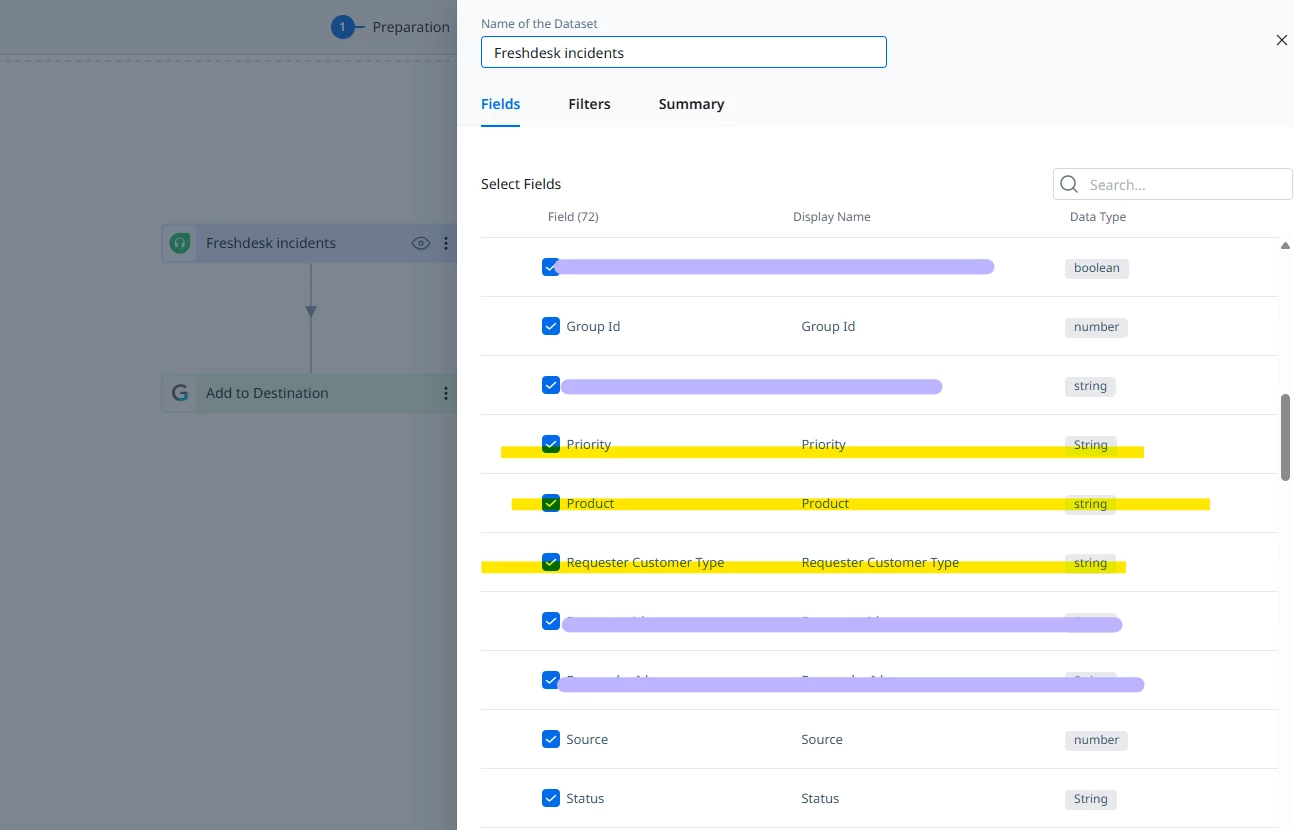The height and width of the screenshot is (830, 1293).
Task: Click the Freshdesk headset icon on the node
Action: coord(180,243)
